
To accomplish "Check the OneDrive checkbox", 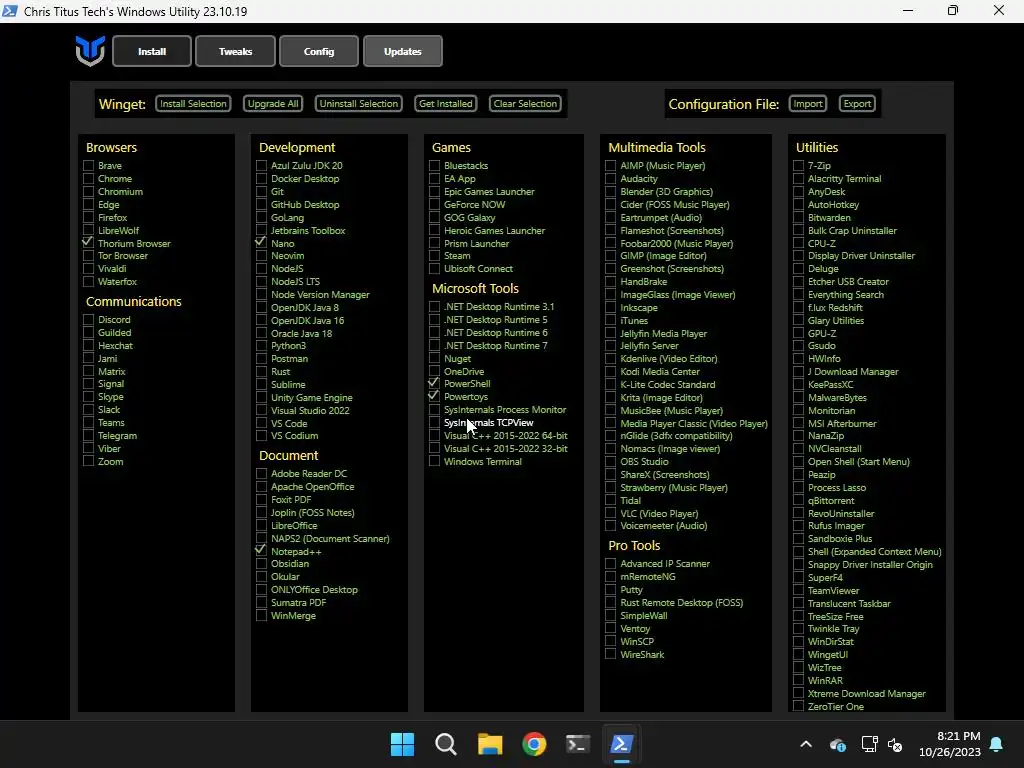I will (434, 371).
